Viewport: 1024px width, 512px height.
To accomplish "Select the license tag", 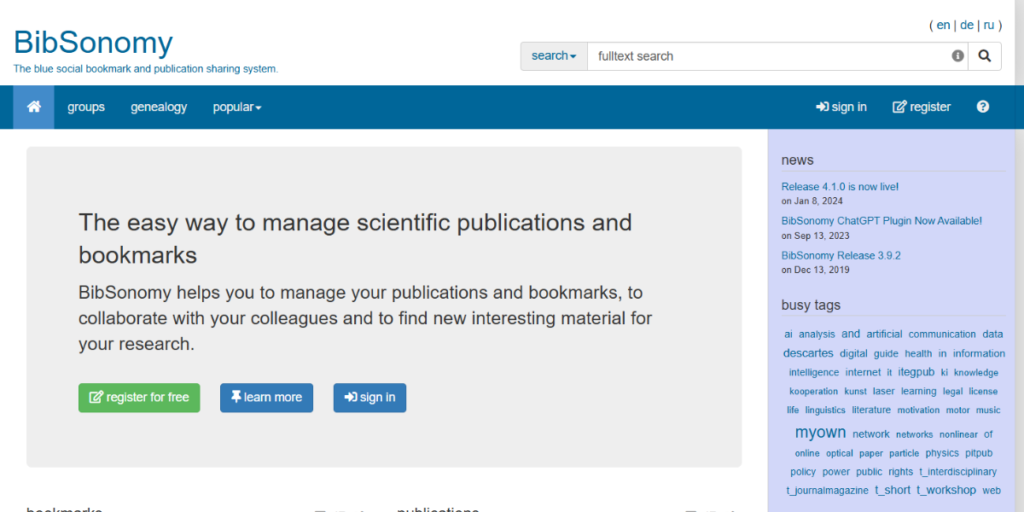I will (983, 392).
